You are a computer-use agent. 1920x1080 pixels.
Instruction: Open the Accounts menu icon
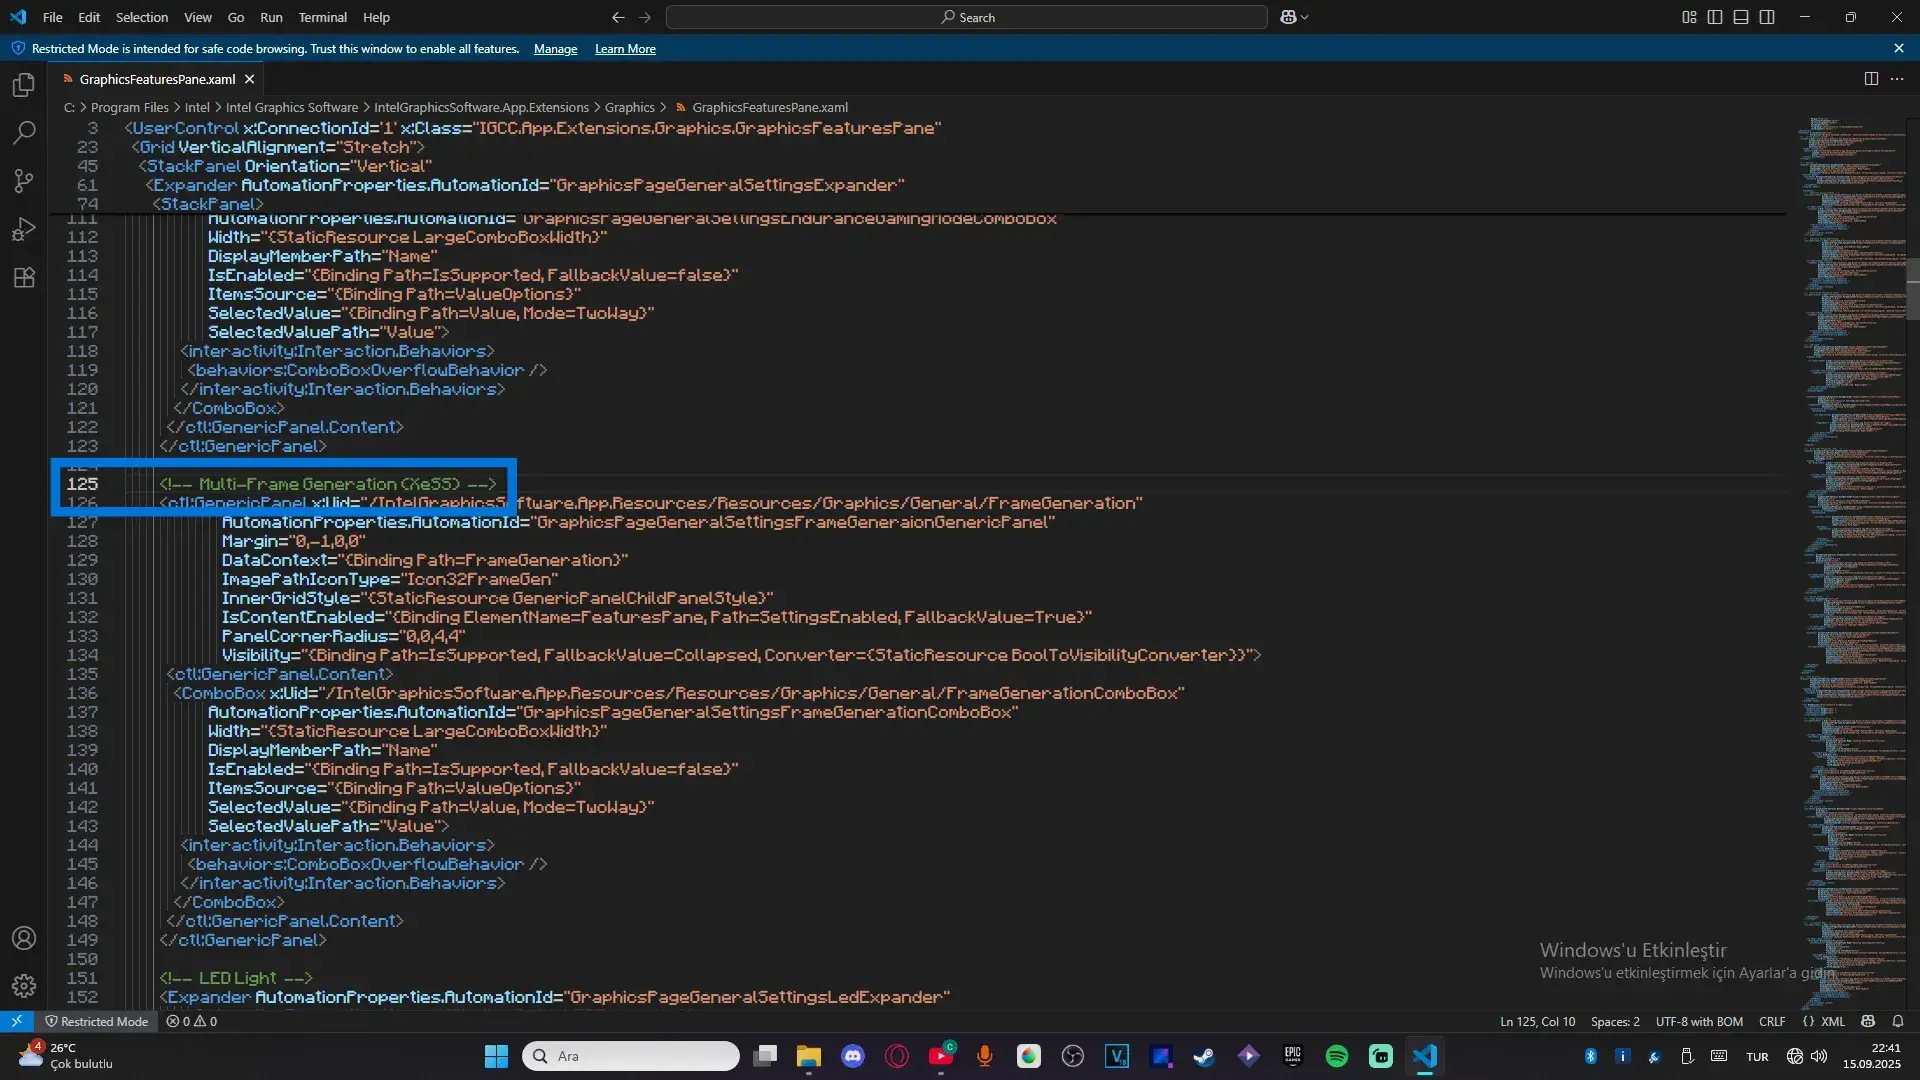tap(24, 938)
